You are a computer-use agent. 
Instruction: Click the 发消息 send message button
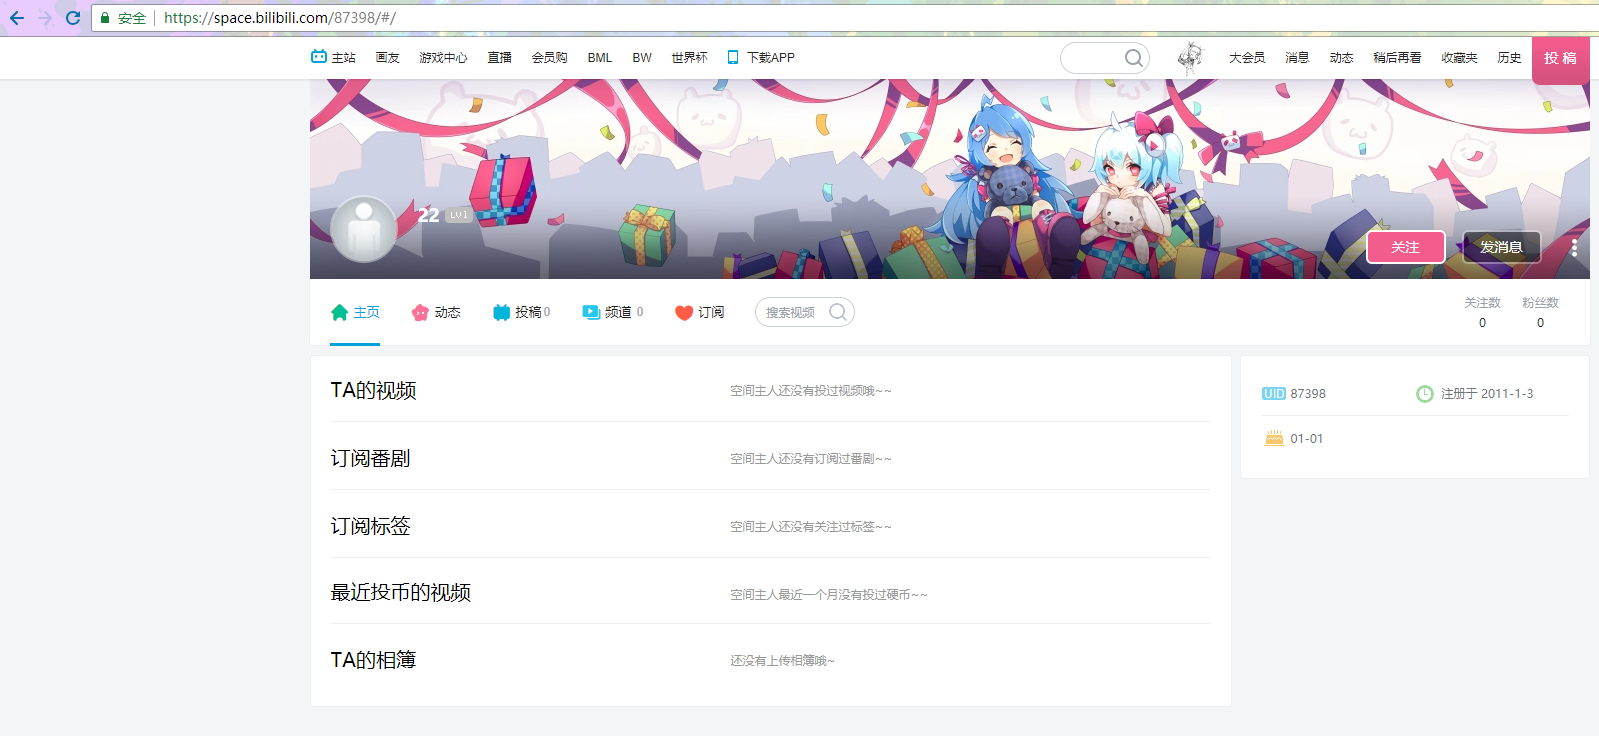click(x=1501, y=247)
